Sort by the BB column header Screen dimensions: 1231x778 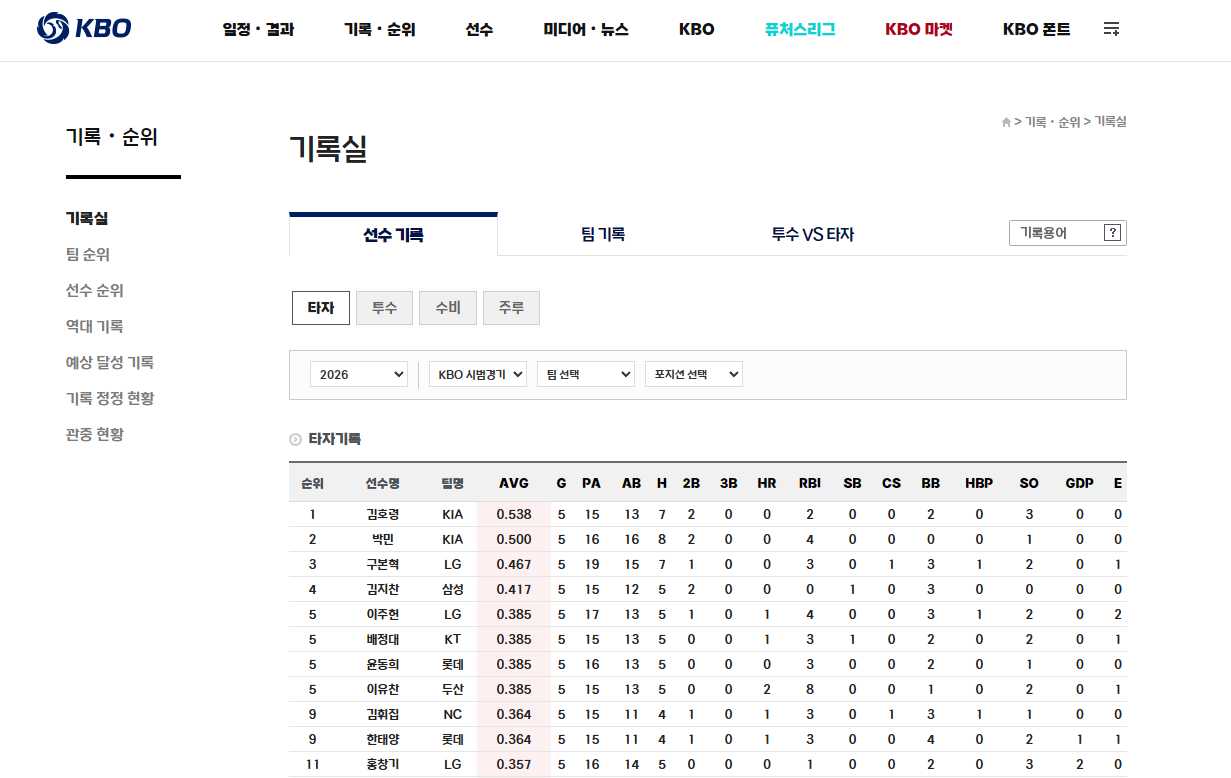[930, 483]
